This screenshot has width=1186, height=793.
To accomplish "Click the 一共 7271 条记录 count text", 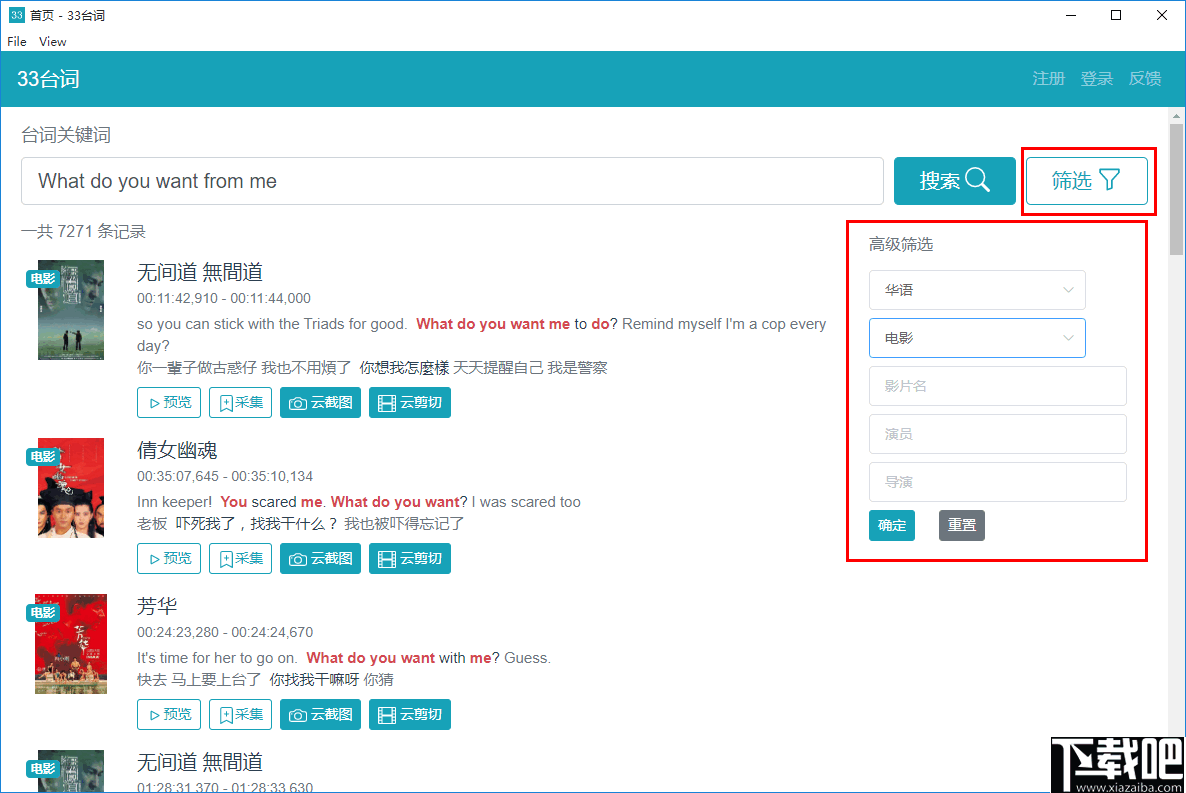I will [x=83, y=232].
